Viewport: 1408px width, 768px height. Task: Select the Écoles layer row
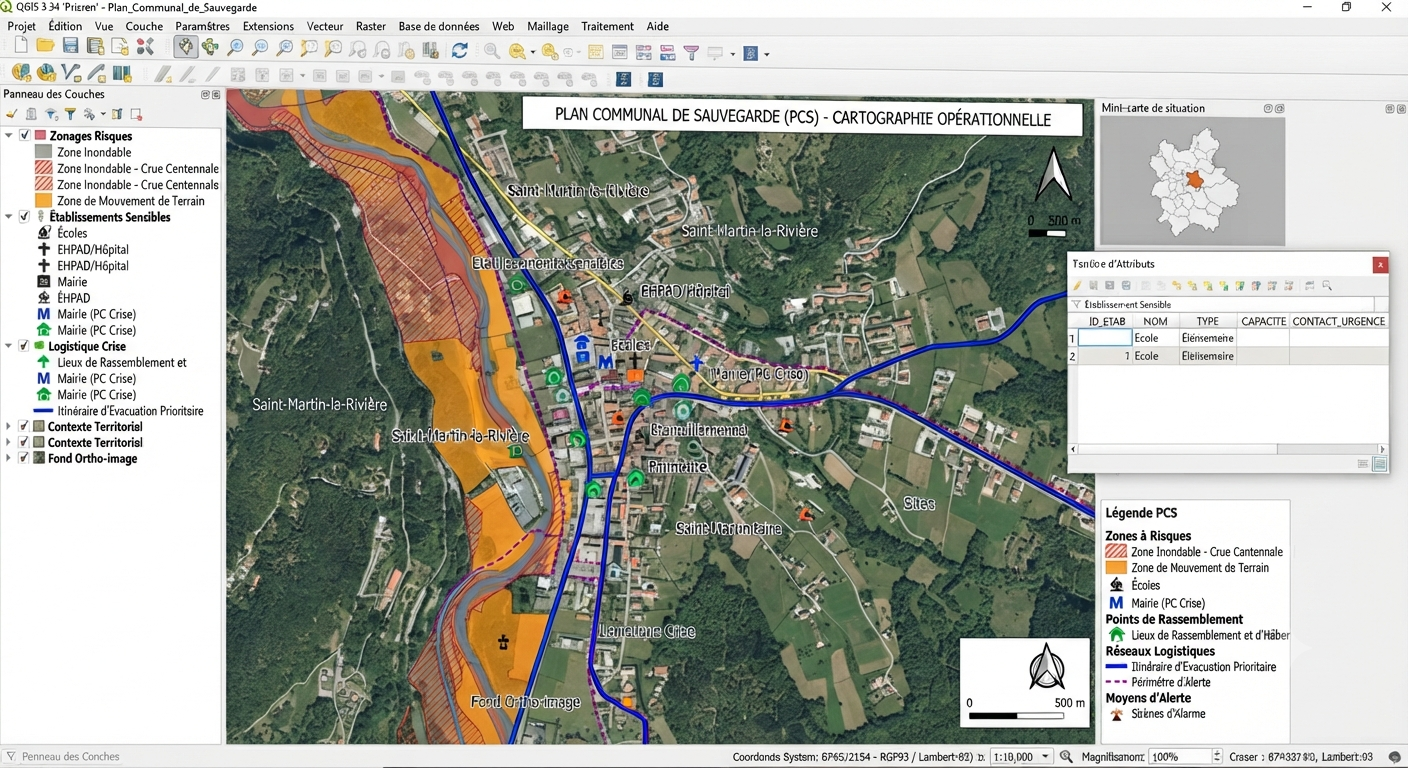pos(72,233)
